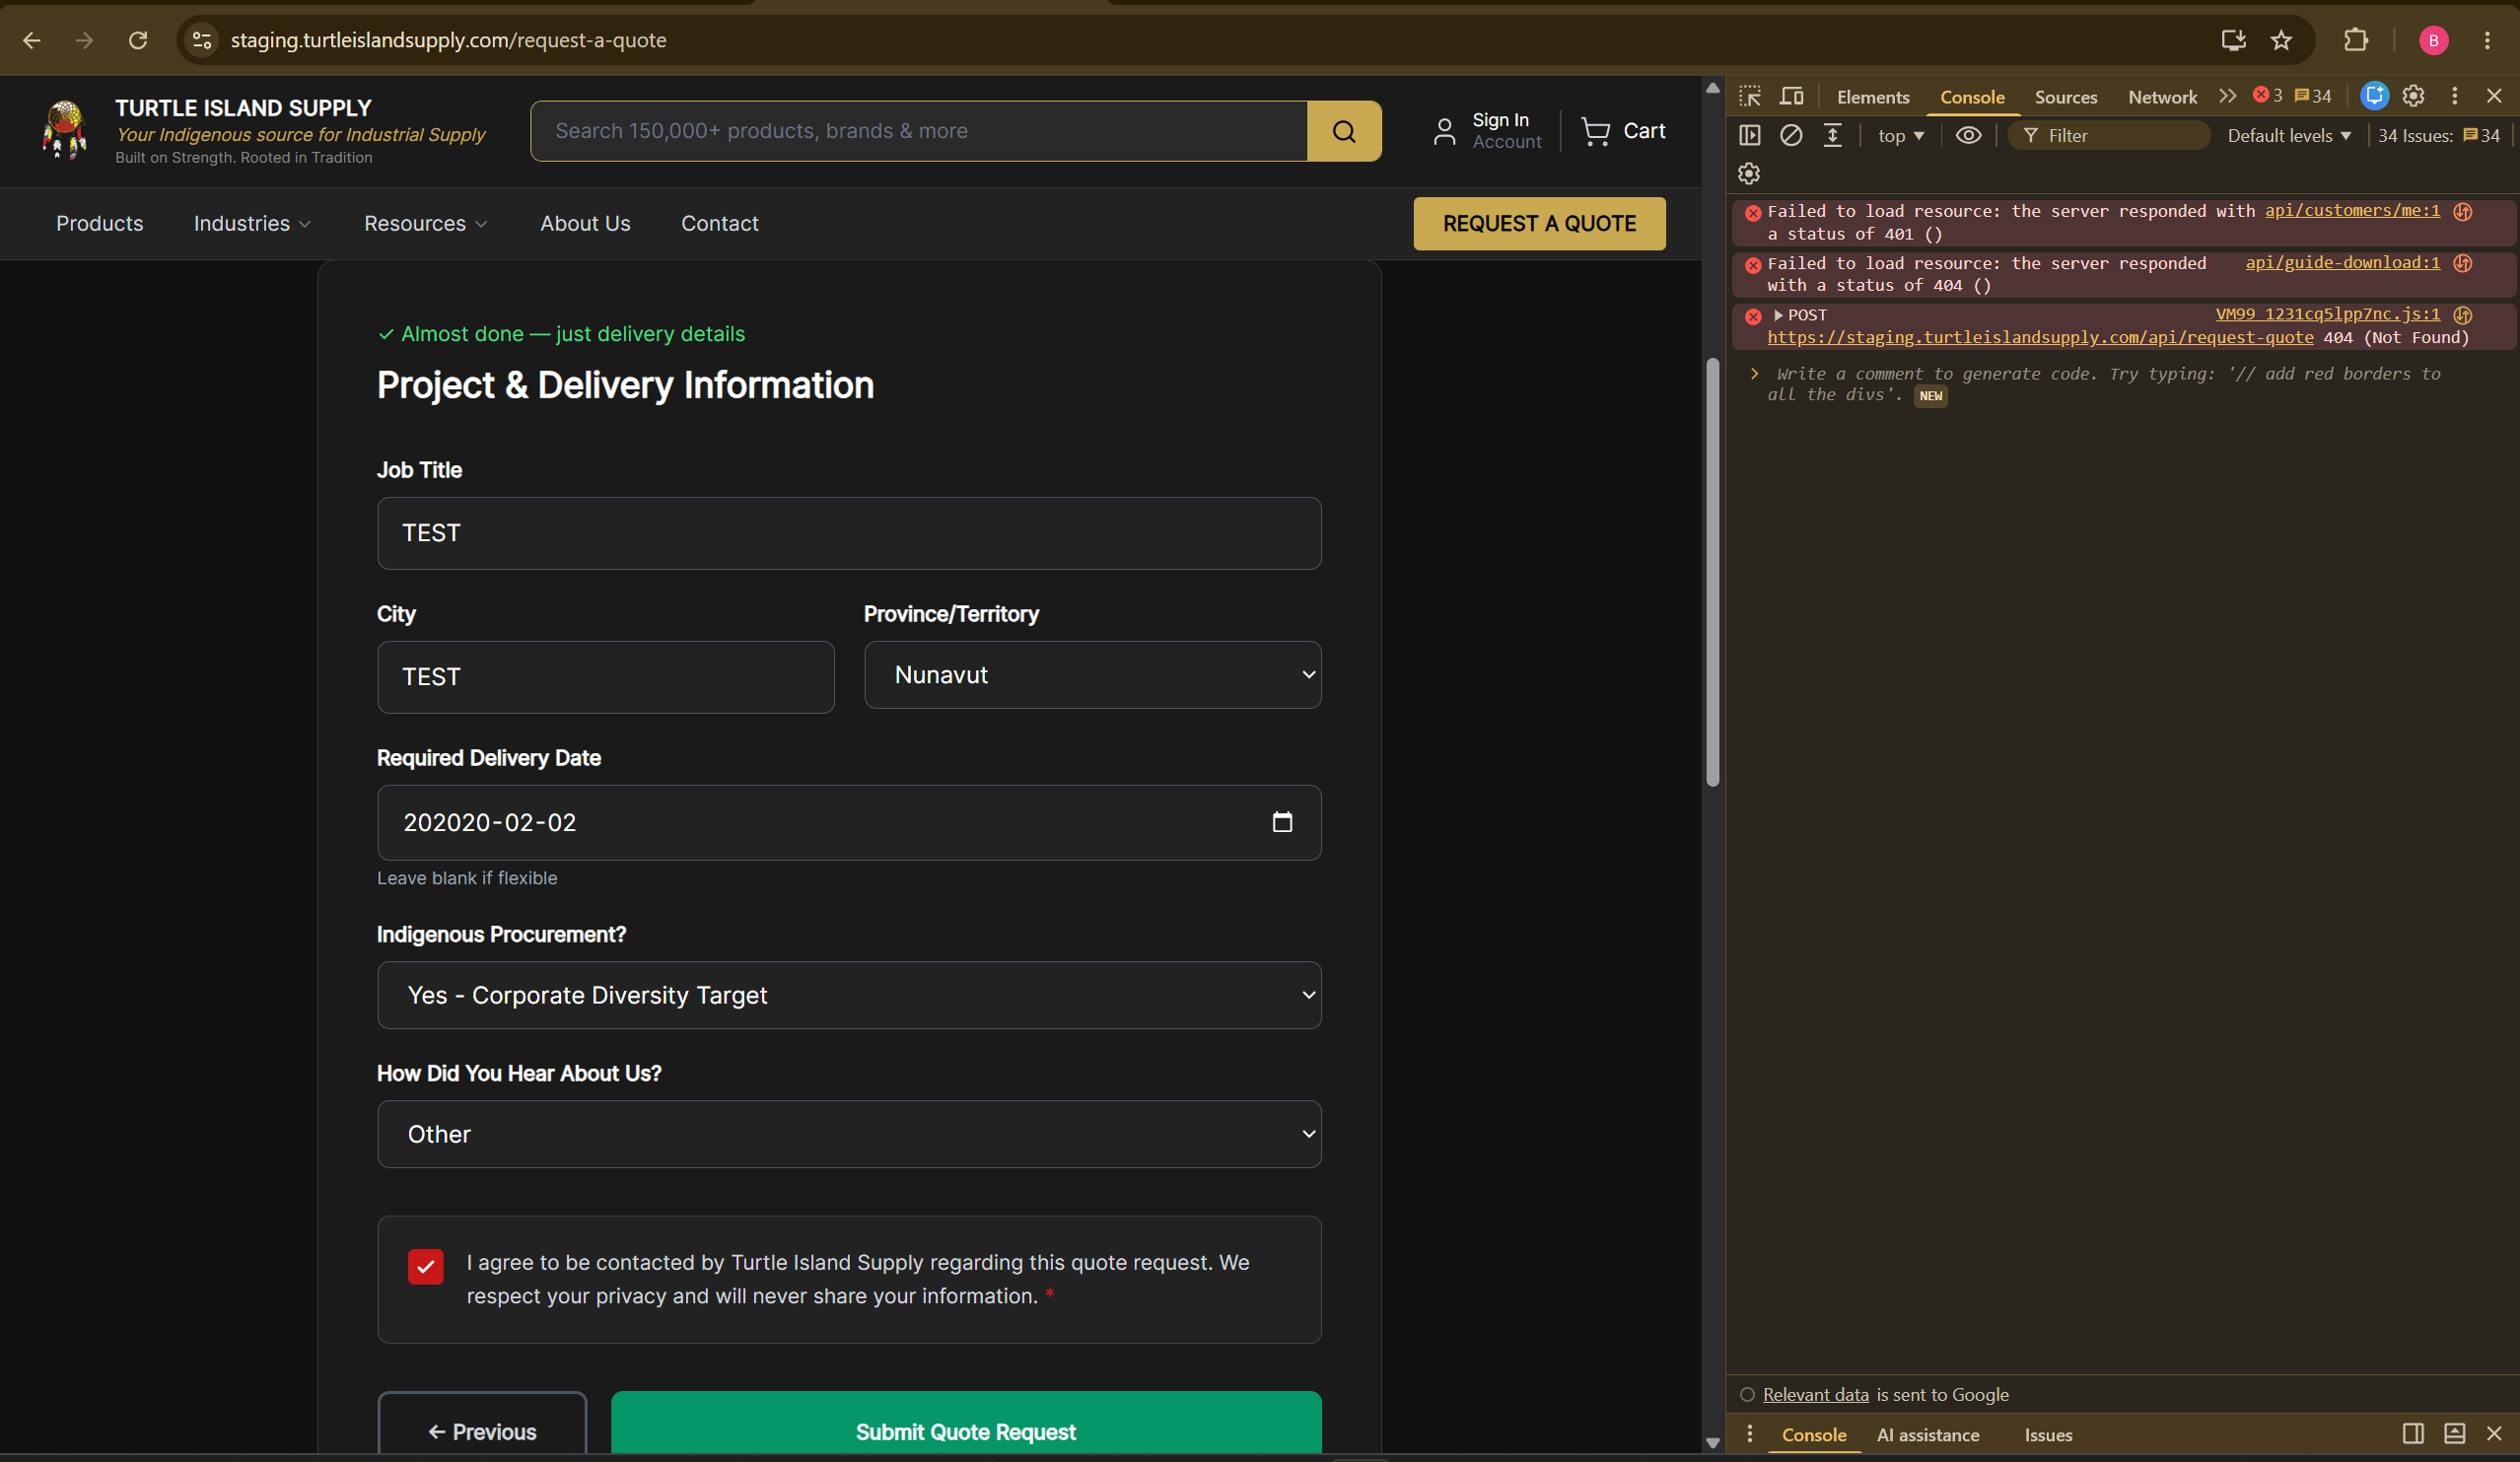Open the date picker calendar icon
This screenshot has width=2520, height=1462.
(x=1282, y=822)
